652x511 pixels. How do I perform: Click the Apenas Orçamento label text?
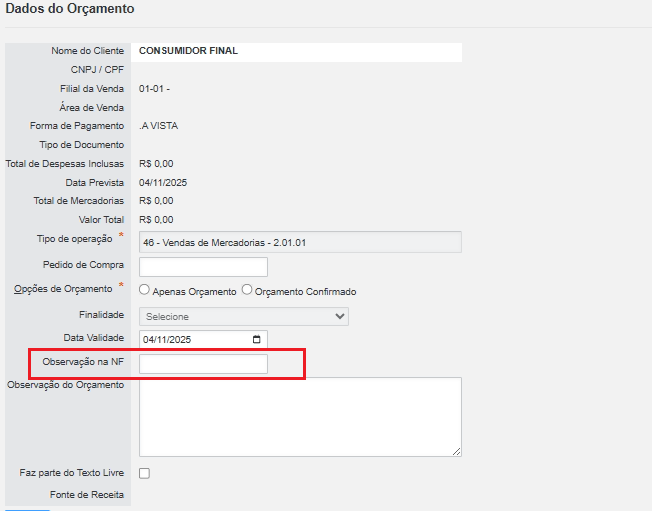click(194, 292)
